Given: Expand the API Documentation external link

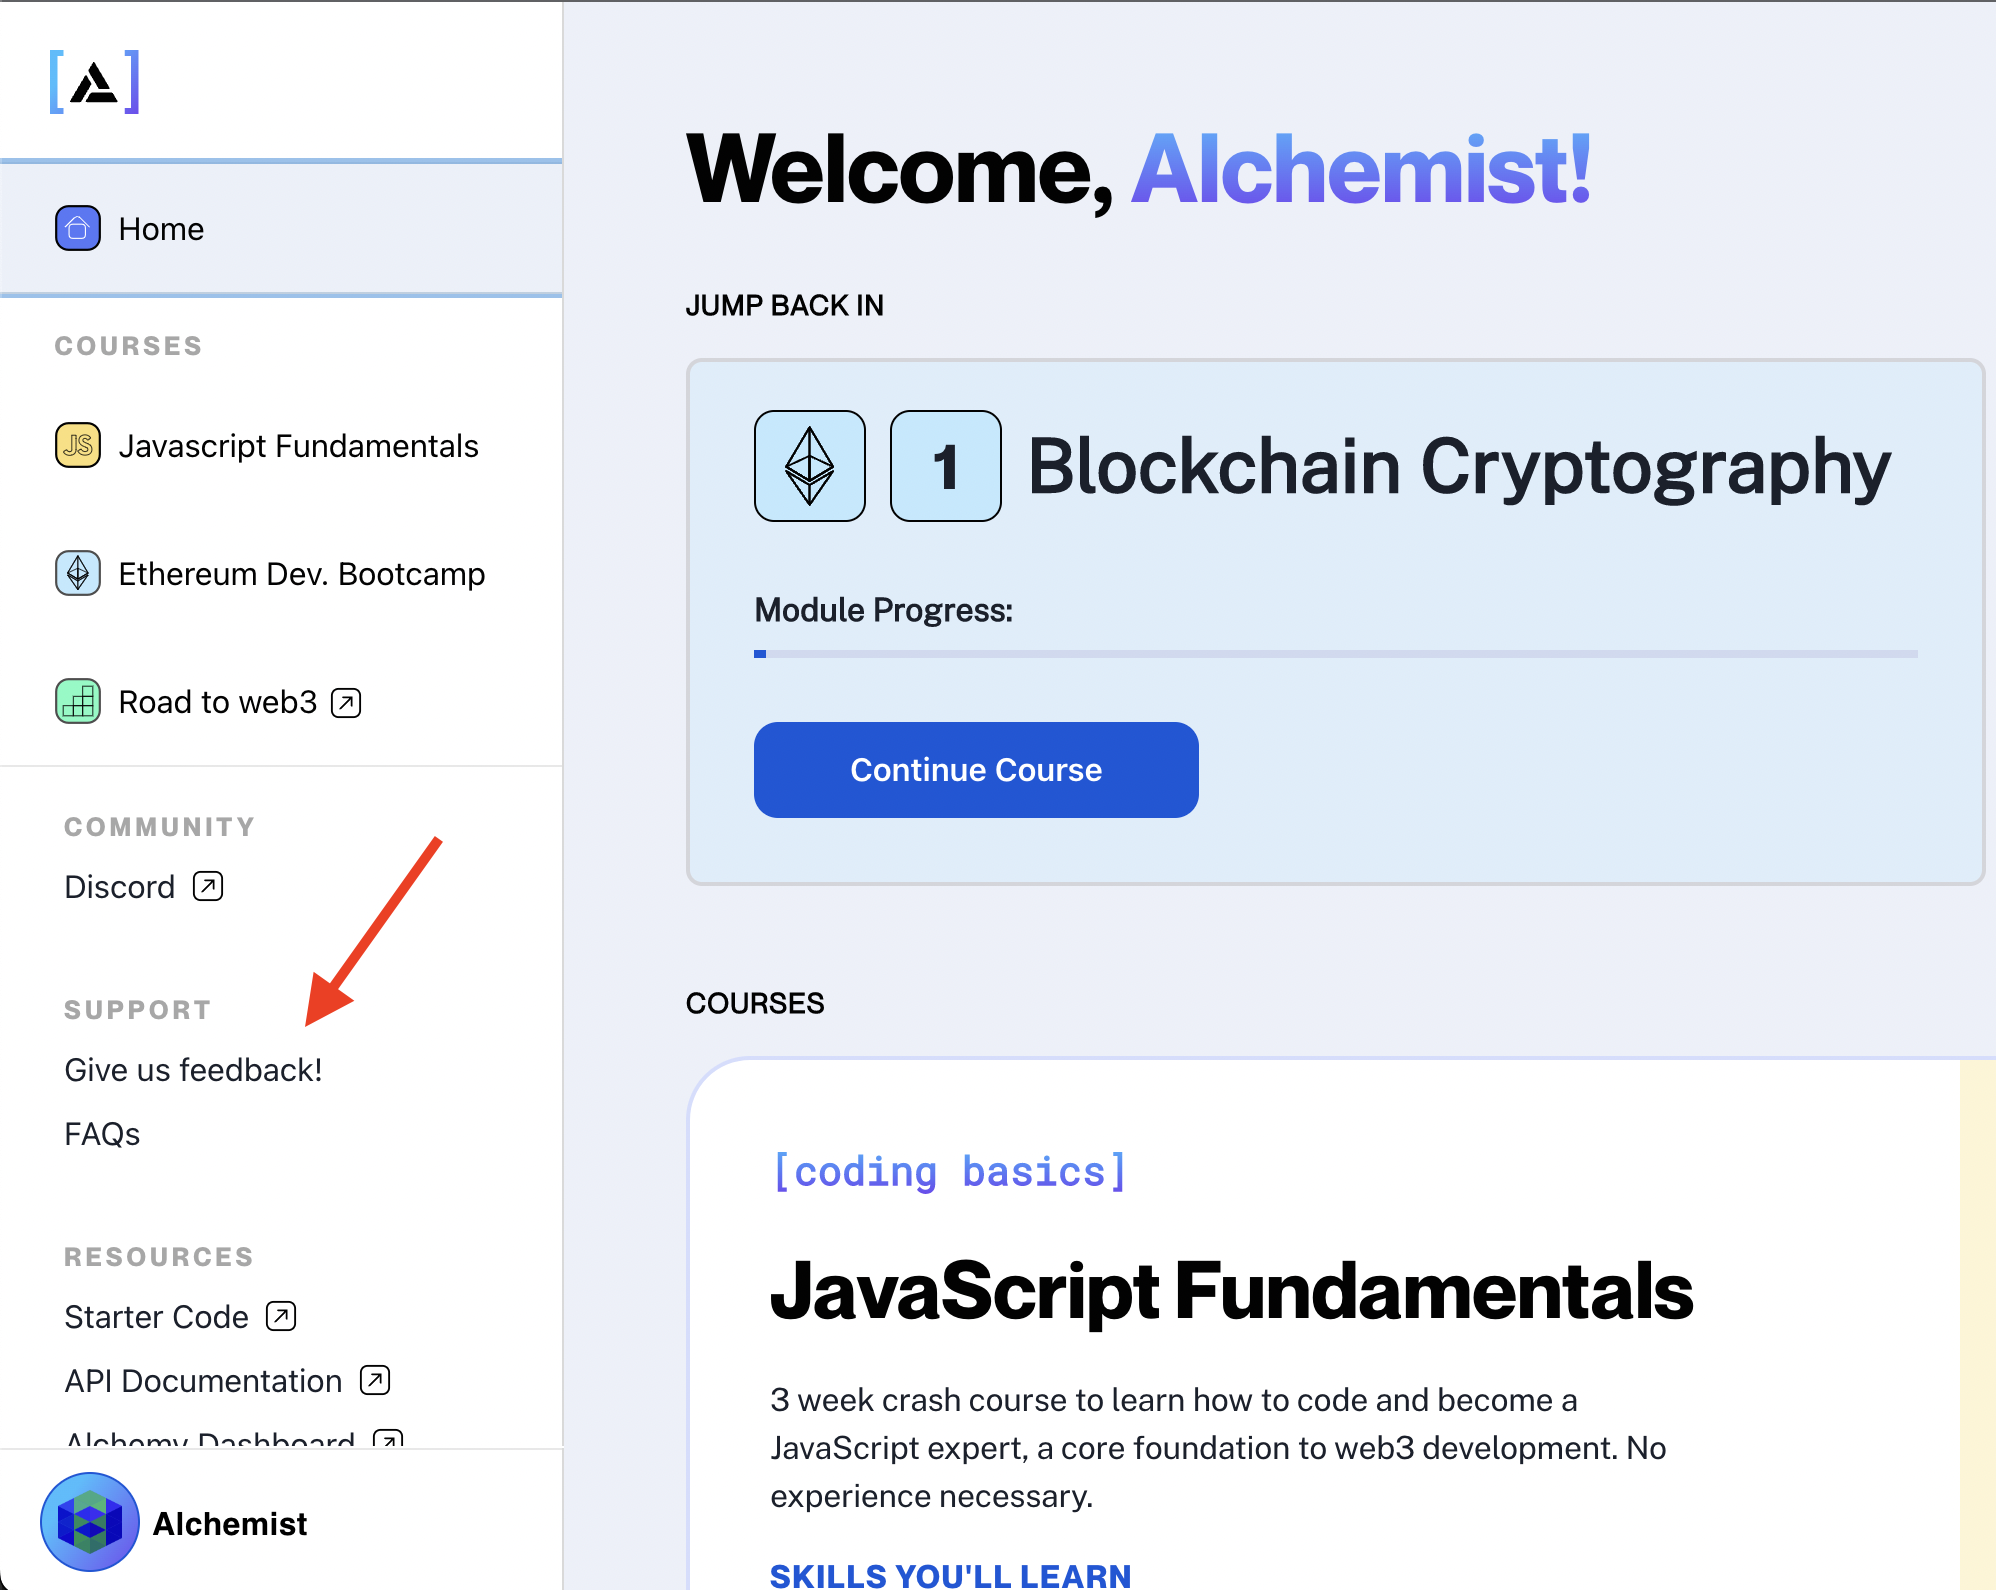Looking at the screenshot, I should click(374, 1380).
